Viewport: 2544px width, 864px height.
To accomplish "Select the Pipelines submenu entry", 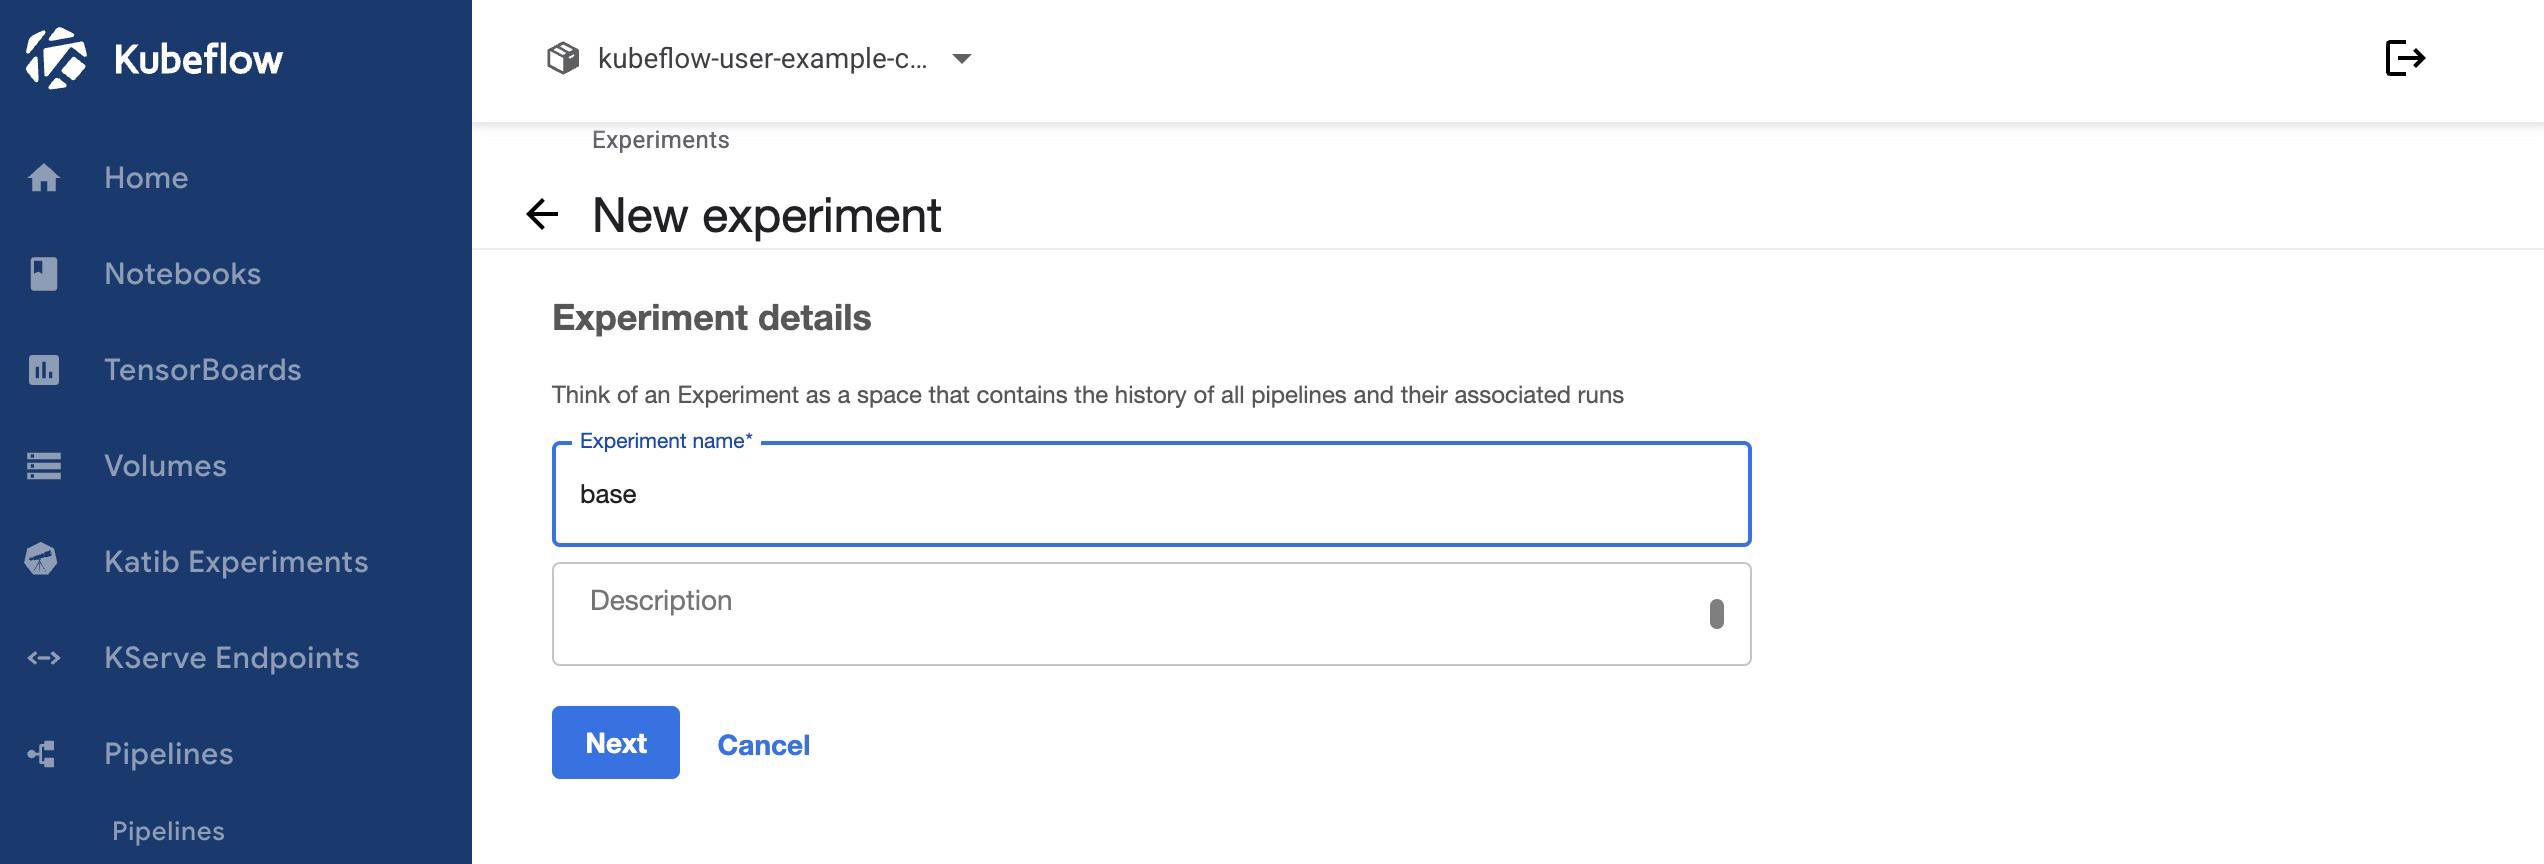I will tap(166, 830).
